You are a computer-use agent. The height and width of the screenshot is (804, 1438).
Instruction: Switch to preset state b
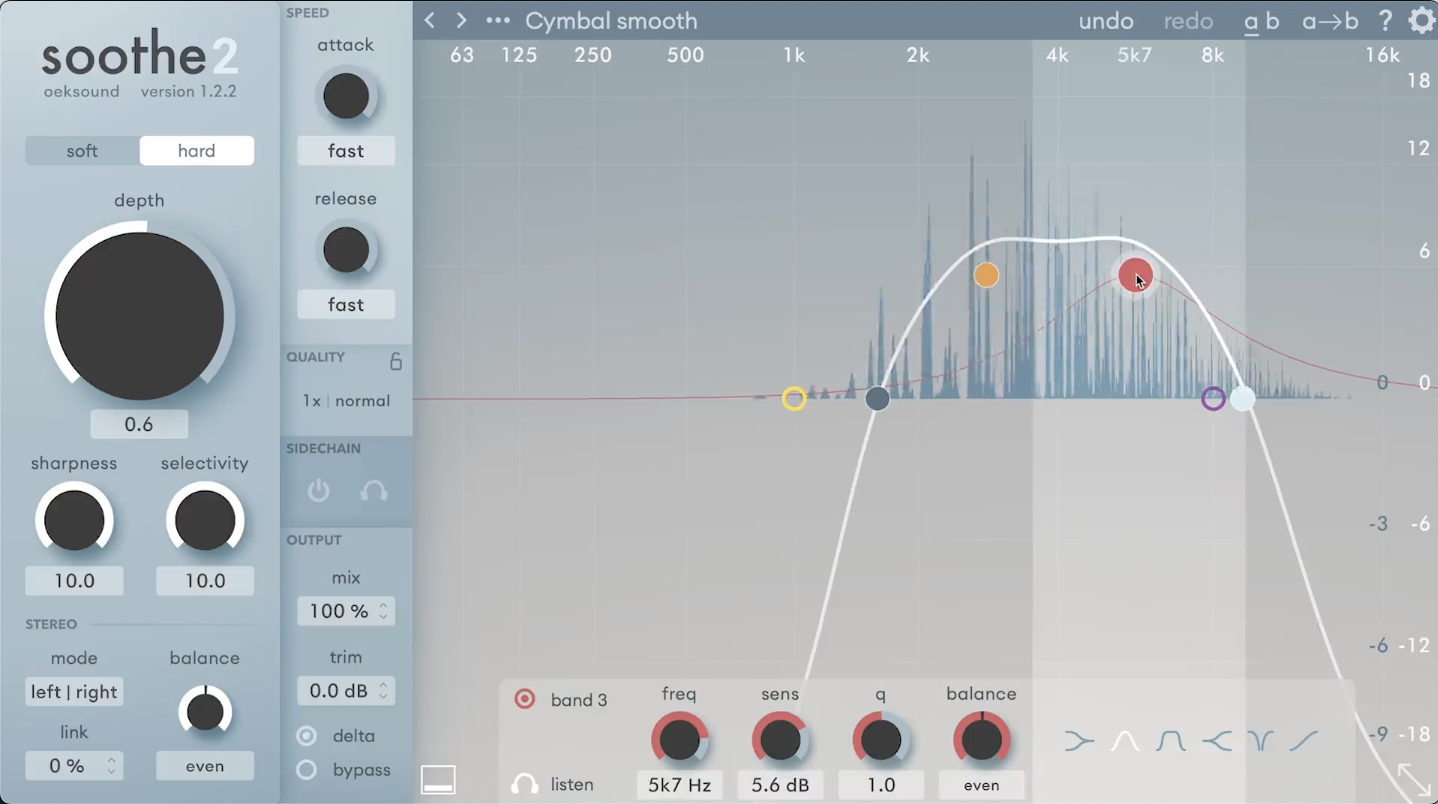click(1272, 20)
